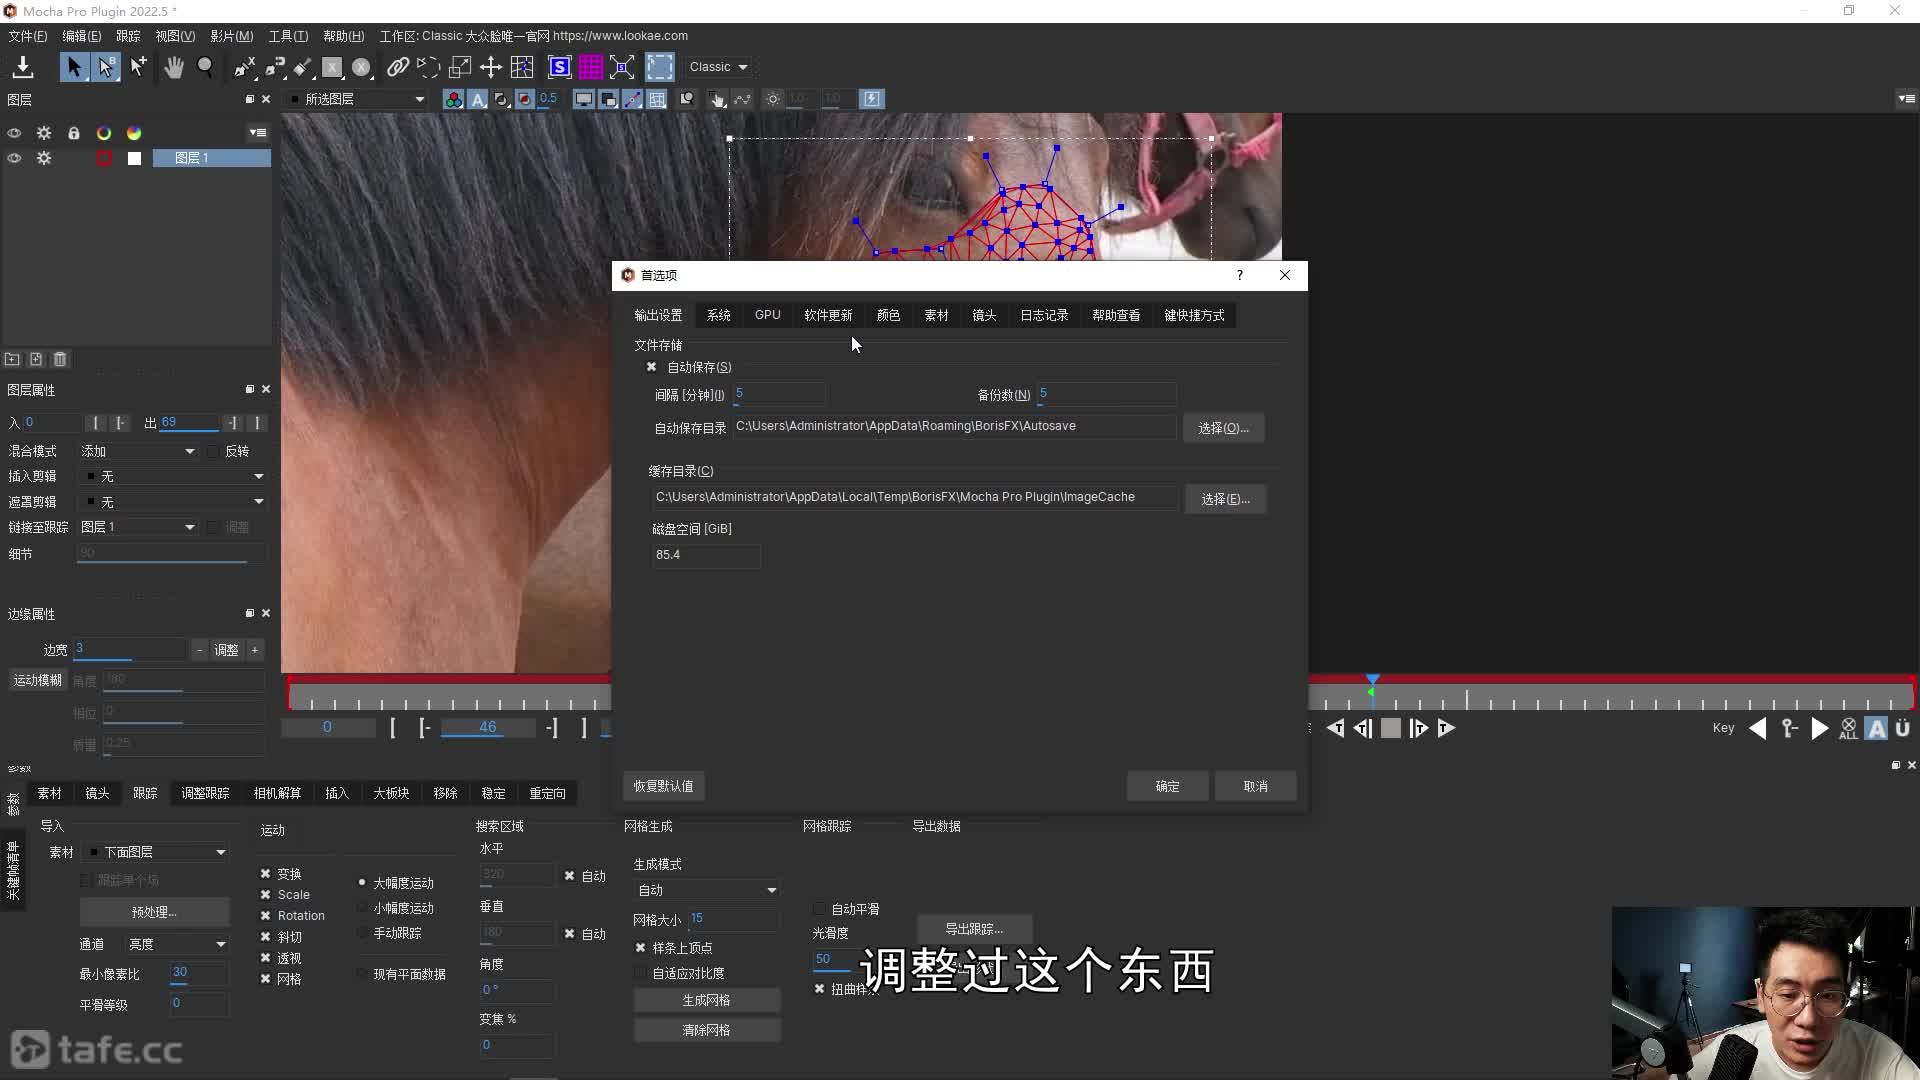Select the ellipse shape tool
The image size is (1920, 1080).
click(361, 67)
